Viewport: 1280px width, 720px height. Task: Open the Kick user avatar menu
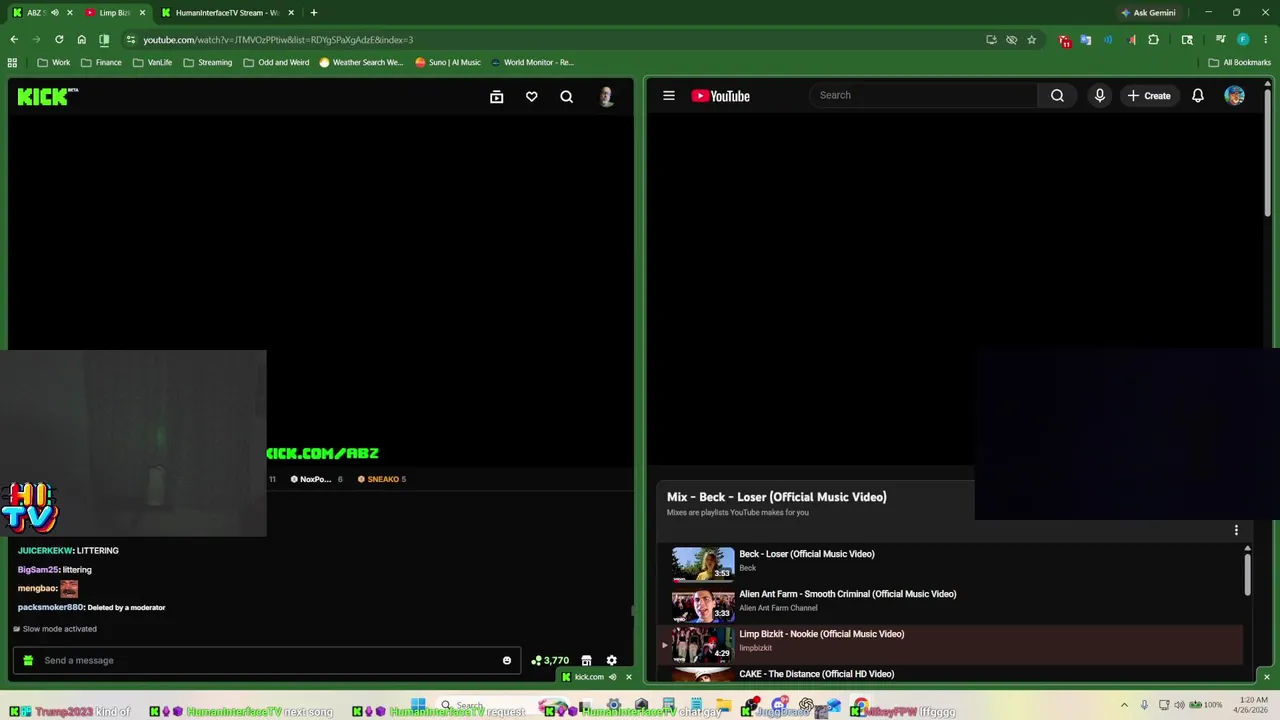coord(606,97)
